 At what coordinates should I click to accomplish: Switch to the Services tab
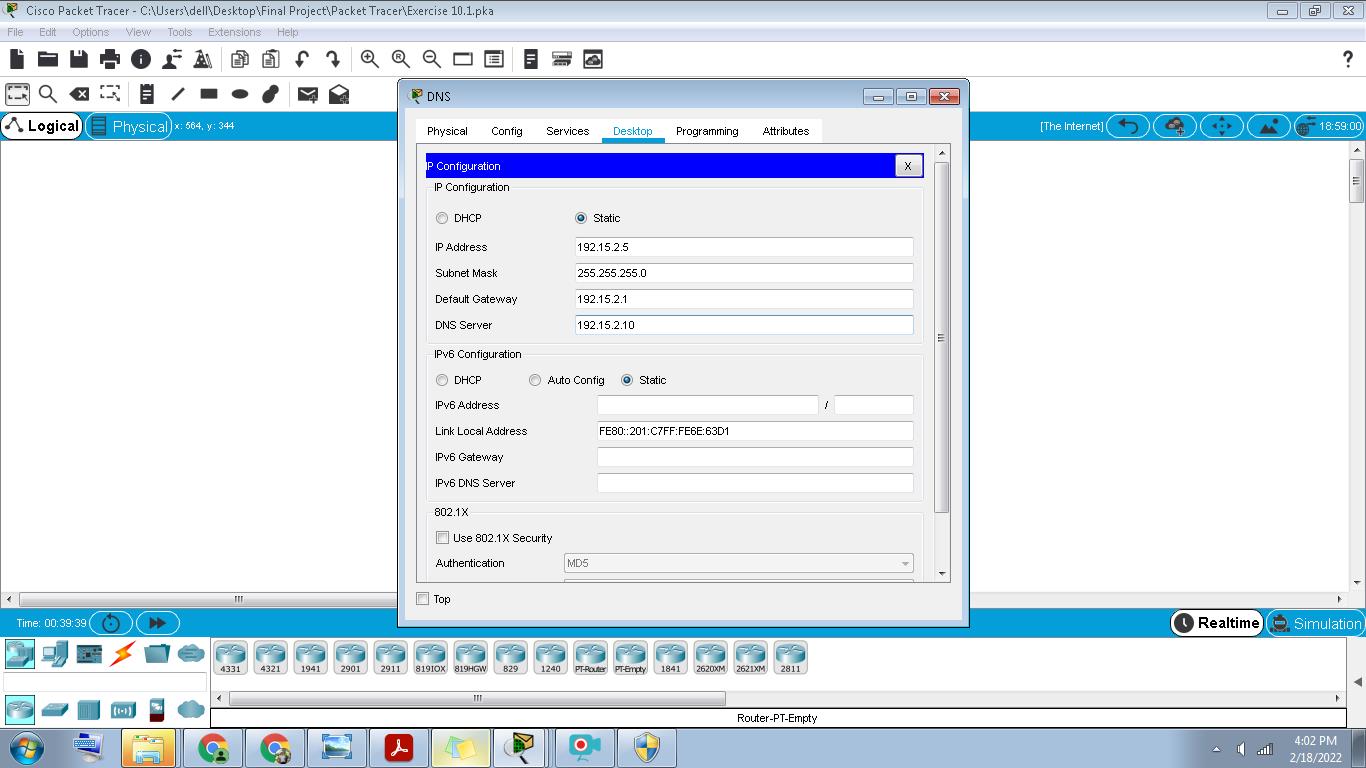pos(567,131)
